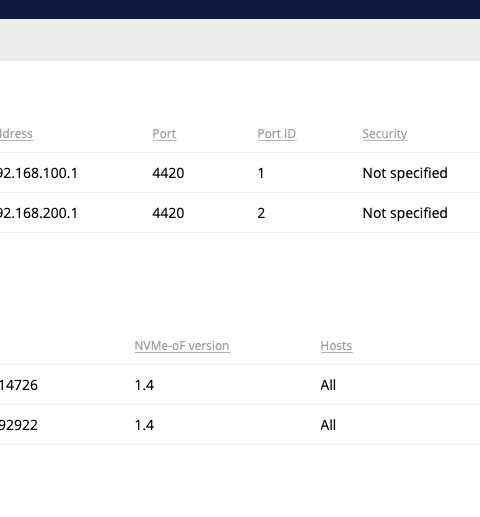480x517 pixels.
Task: Click version 1.4 in the 92922 row
Action: tap(144, 425)
